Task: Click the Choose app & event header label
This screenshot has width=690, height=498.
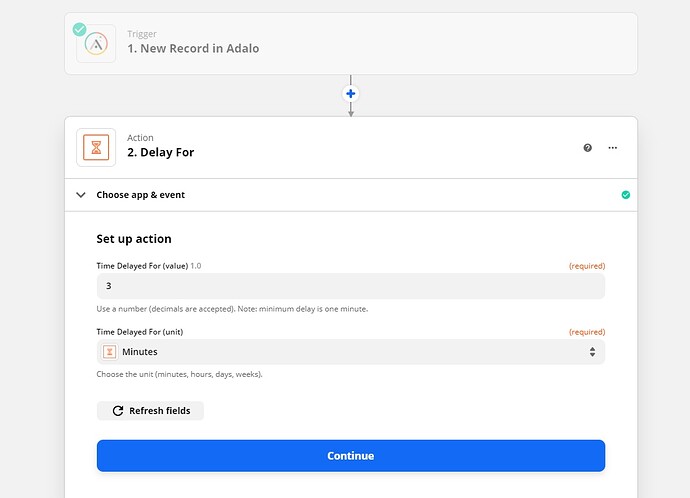Action: (x=140, y=195)
